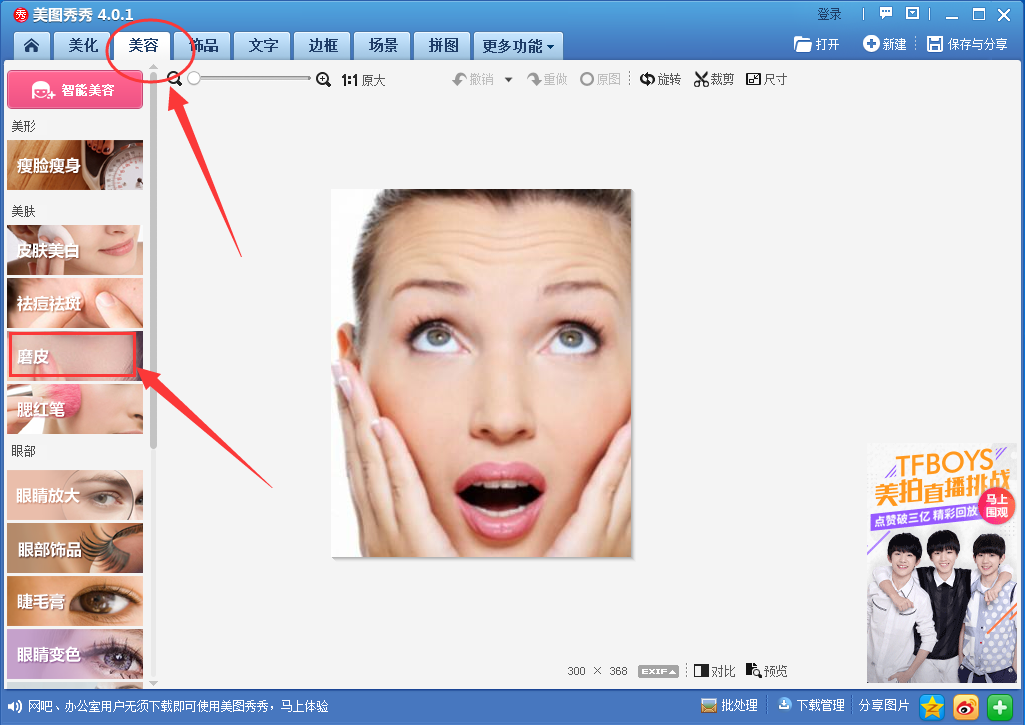
Task: Click the 重做 redo icon
Action: [x=547, y=79]
